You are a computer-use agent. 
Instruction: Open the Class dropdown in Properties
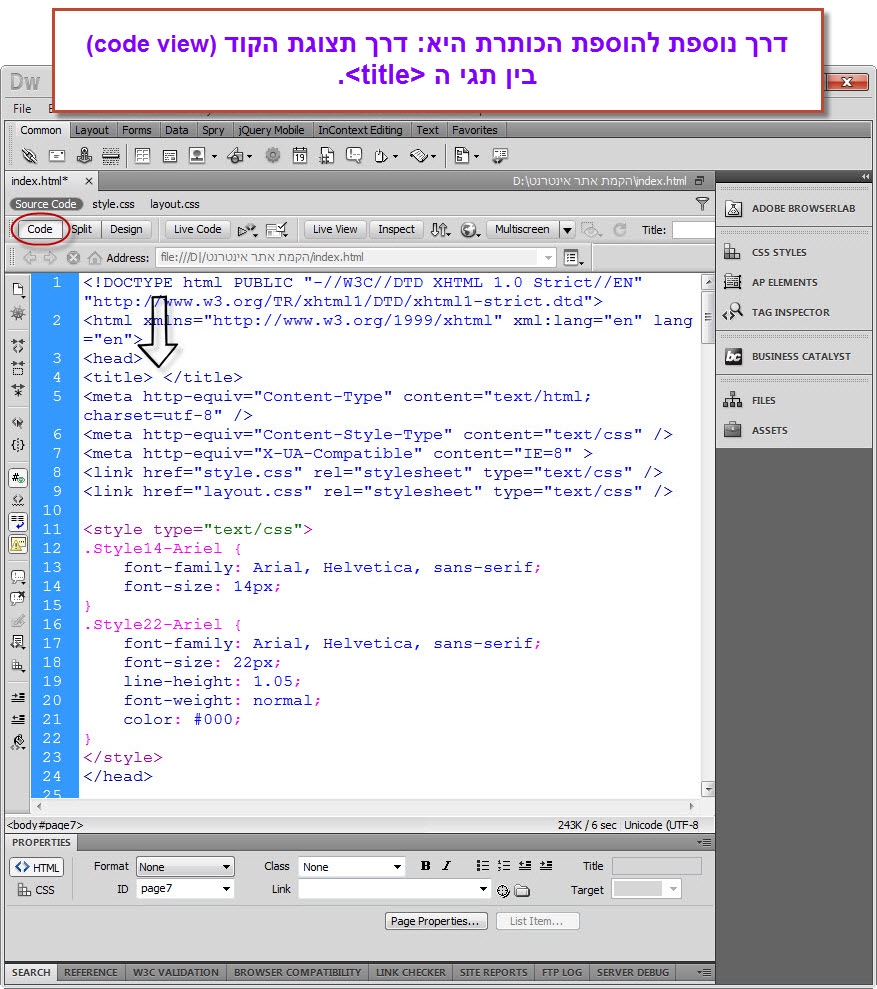(351, 867)
